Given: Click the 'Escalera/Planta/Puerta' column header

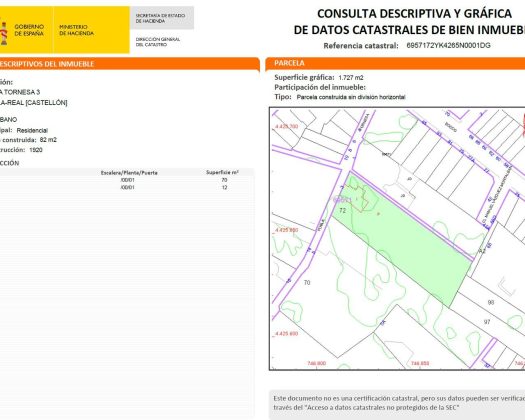Looking at the screenshot, I should pos(129,173).
